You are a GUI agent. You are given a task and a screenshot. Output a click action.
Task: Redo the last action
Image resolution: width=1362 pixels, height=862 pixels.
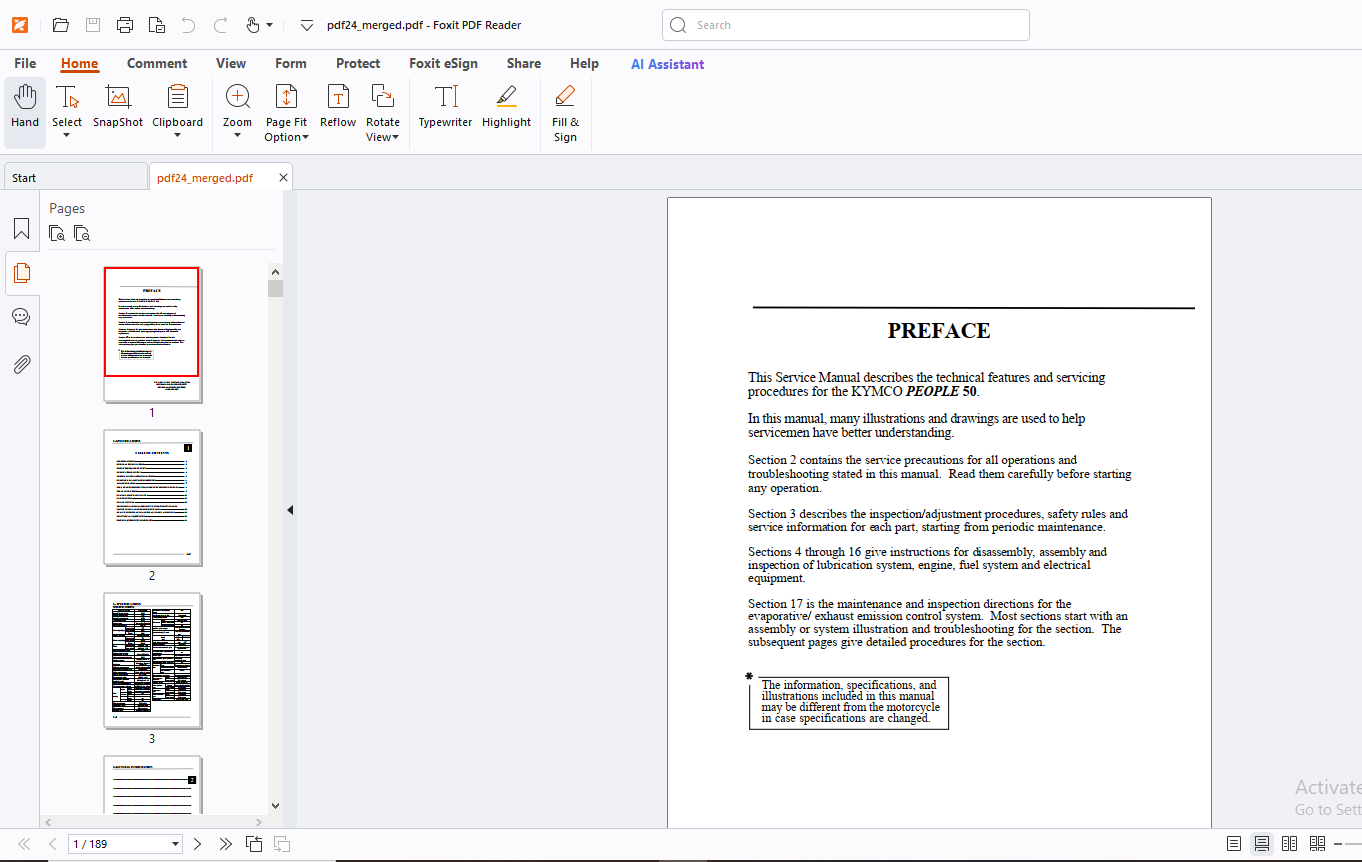(x=221, y=25)
